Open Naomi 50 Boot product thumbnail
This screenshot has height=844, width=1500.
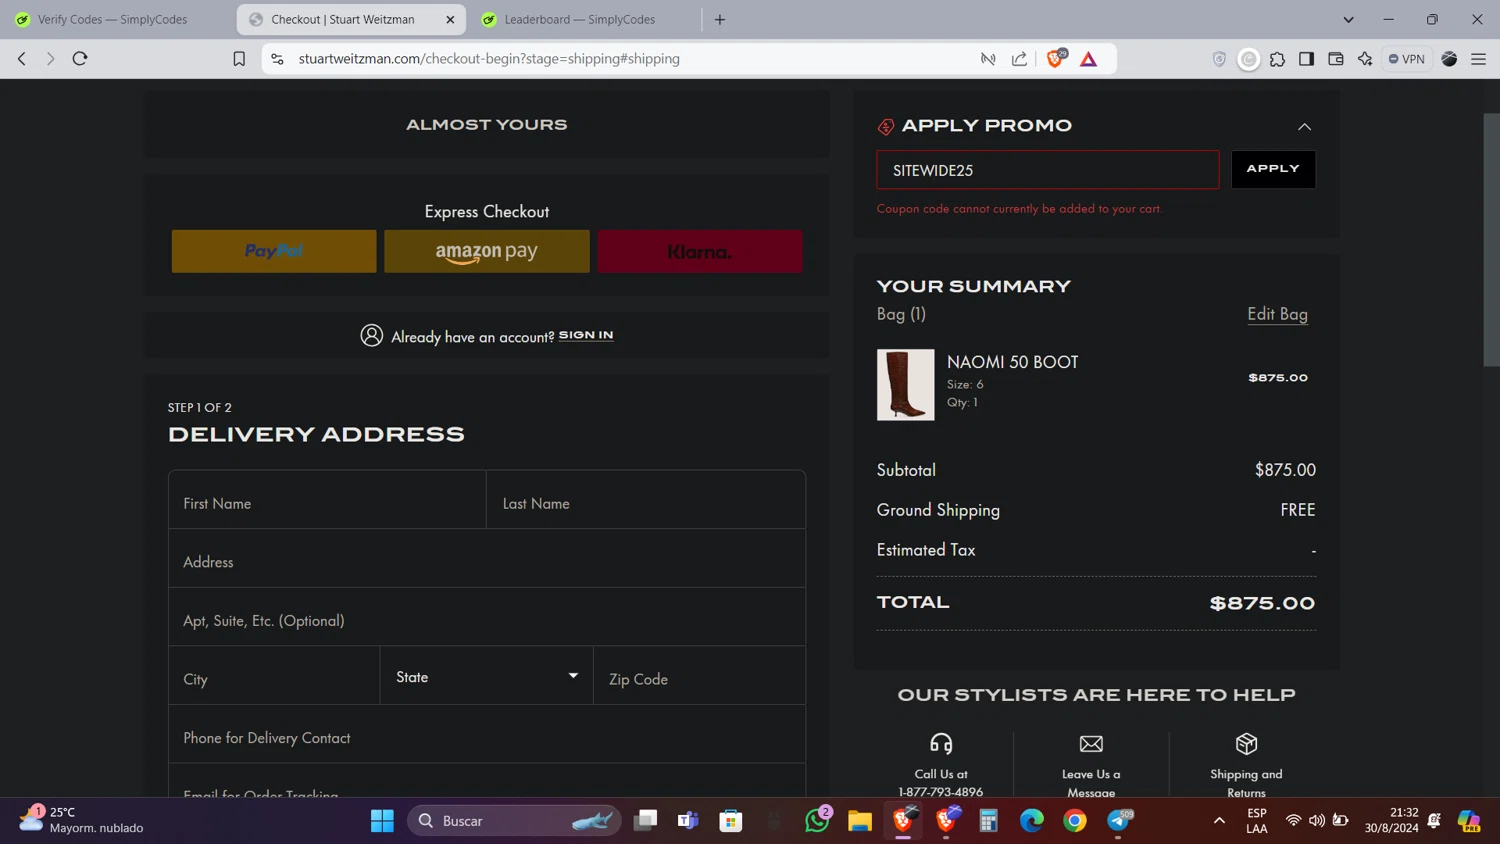pyautogui.click(x=905, y=384)
